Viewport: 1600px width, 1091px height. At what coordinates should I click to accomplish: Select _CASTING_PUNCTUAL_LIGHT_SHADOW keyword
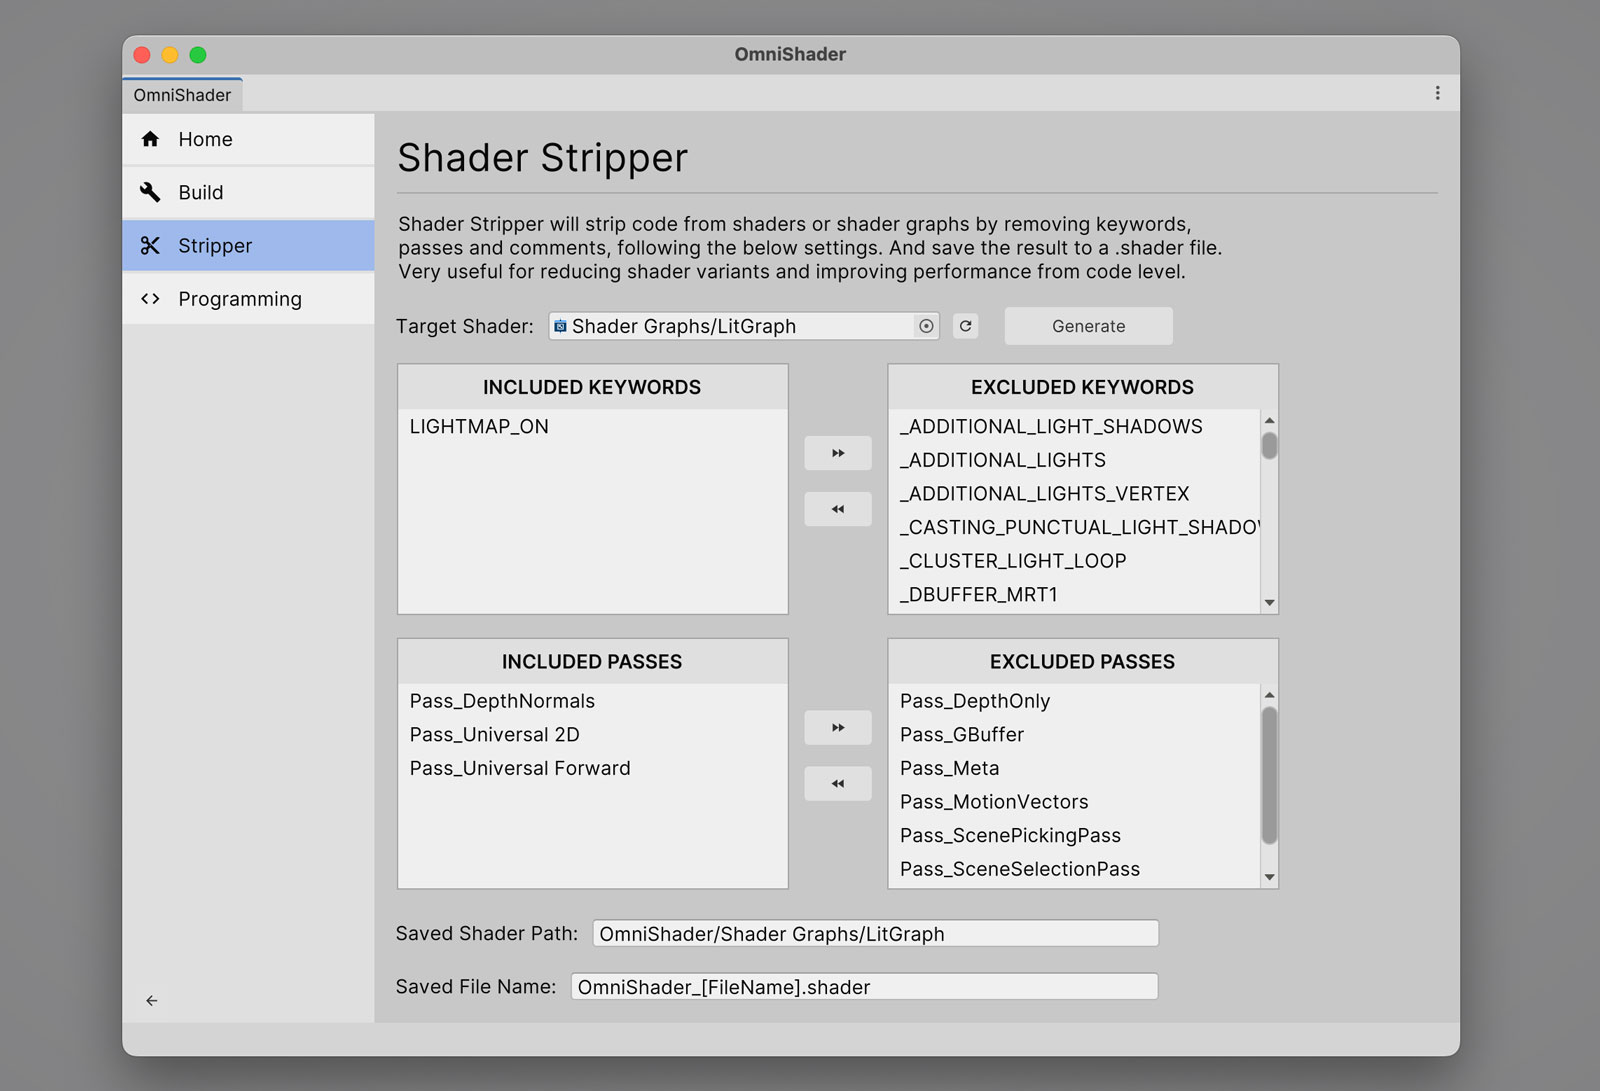[x=1074, y=527]
